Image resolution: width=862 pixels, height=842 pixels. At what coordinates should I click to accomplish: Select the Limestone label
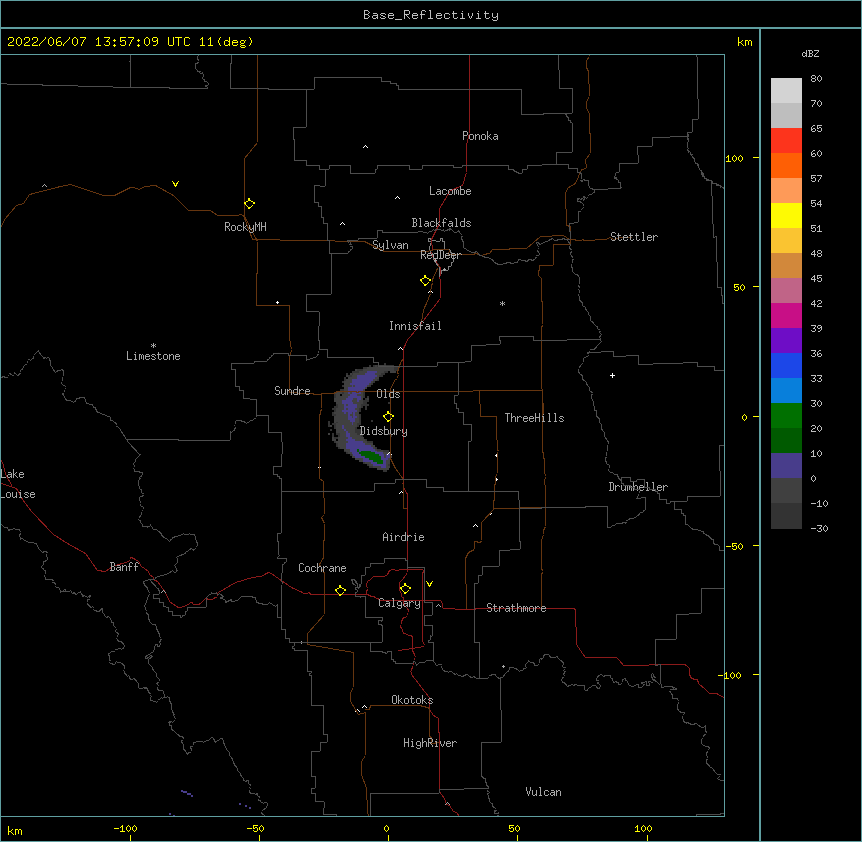(153, 356)
